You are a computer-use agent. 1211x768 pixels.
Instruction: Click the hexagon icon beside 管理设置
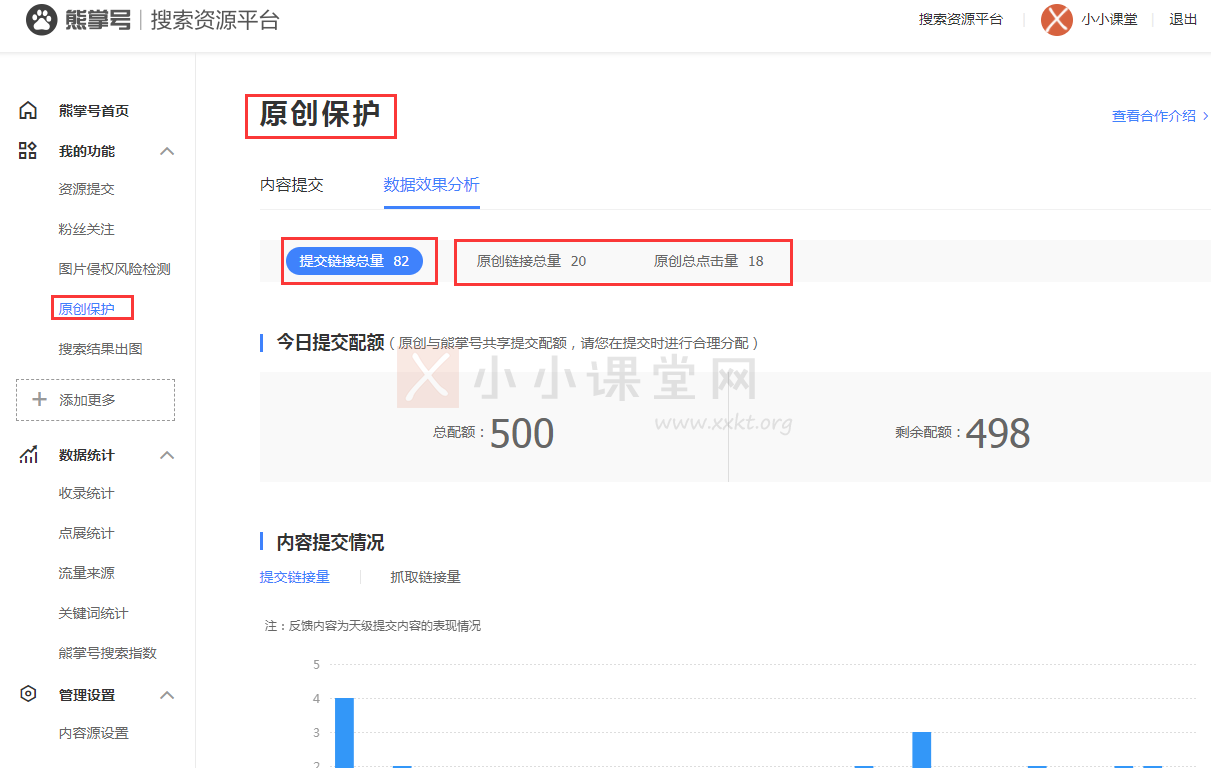(x=28, y=694)
